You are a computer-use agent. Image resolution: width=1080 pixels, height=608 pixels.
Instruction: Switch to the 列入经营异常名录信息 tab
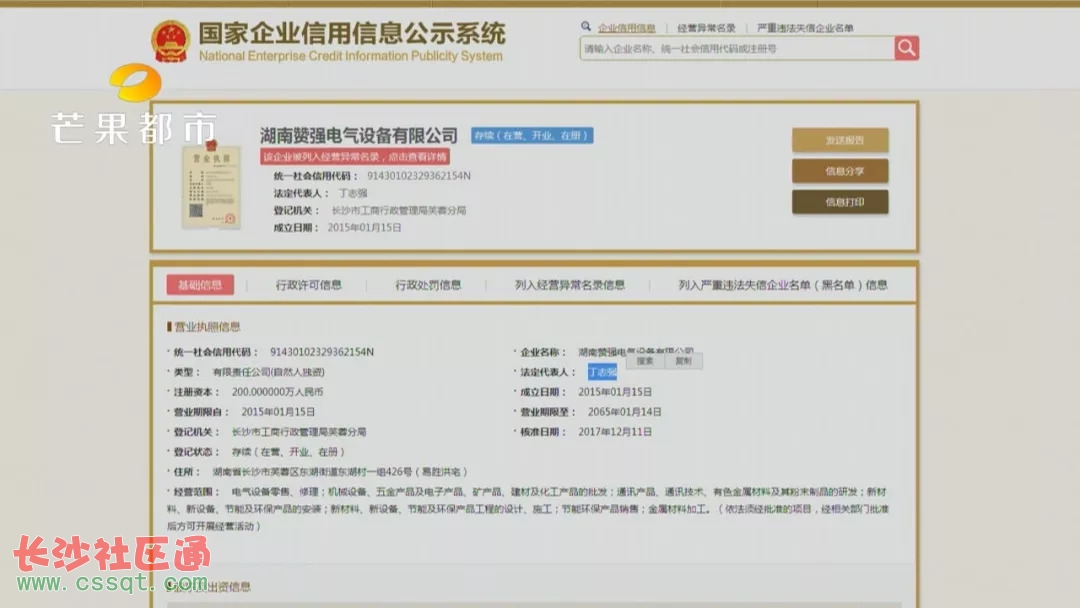(x=570, y=284)
